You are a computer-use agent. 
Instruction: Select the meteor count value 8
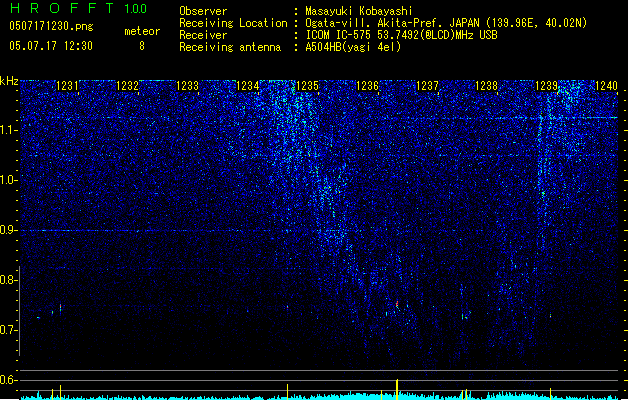tap(142, 46)
